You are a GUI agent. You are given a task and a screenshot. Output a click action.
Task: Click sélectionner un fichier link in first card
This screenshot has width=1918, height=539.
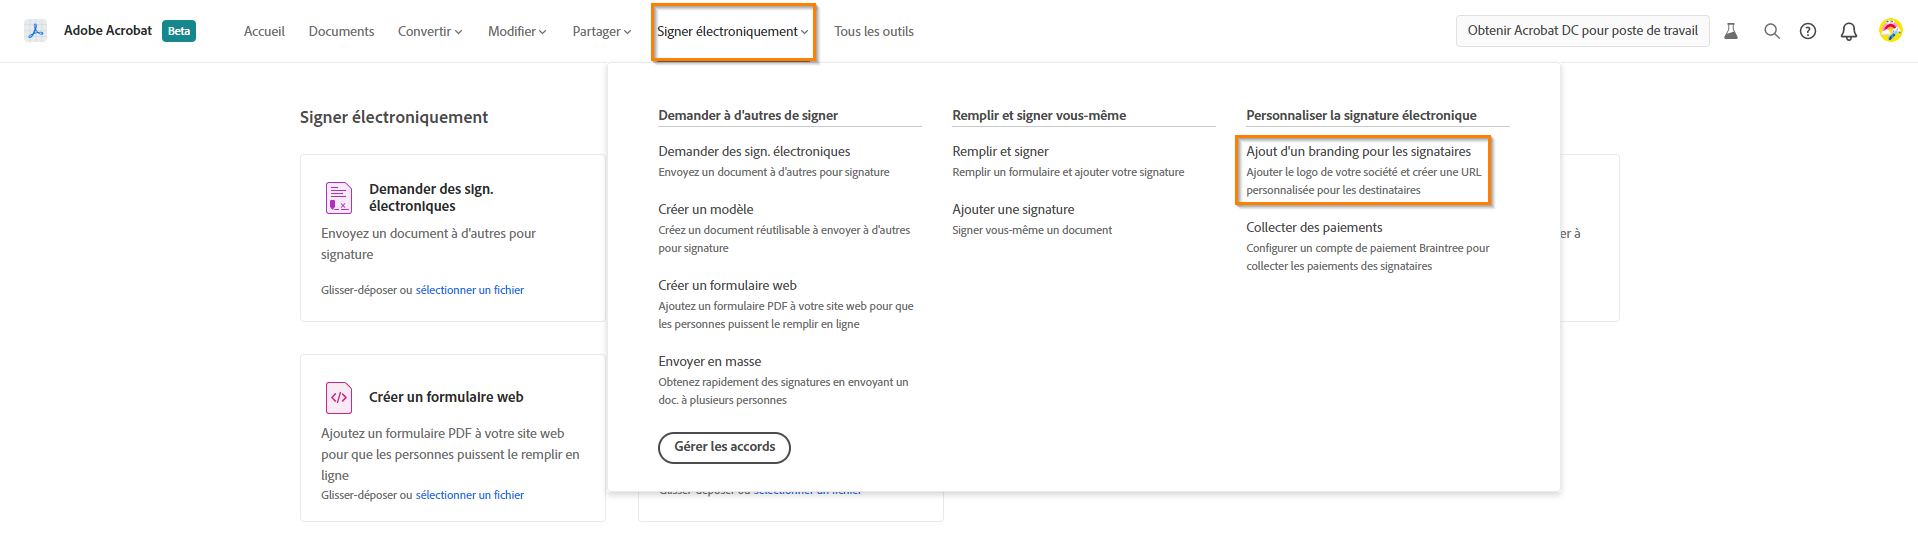(x=470, y=290)
